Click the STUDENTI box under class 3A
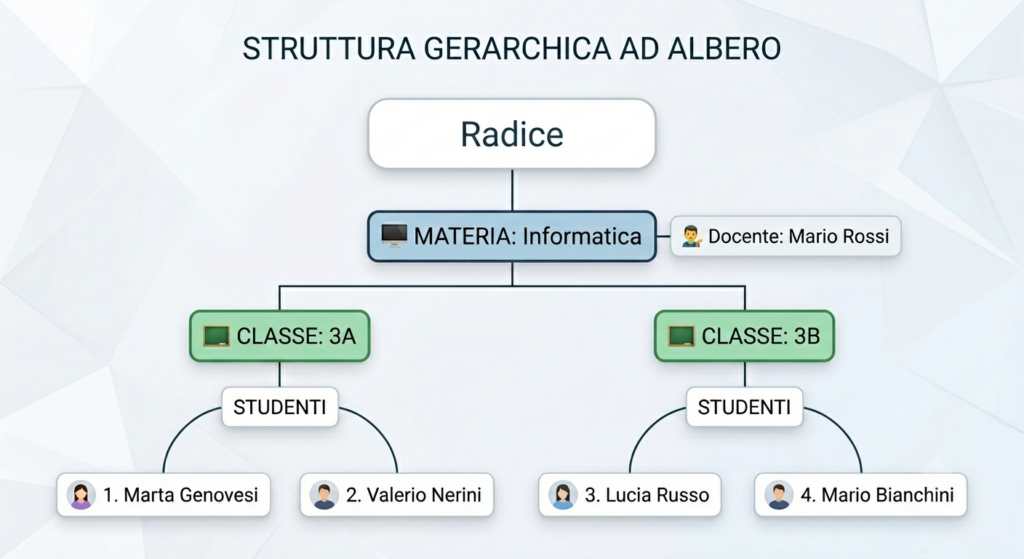Screen dimensions: 1024x559 [x=280, y=407]
